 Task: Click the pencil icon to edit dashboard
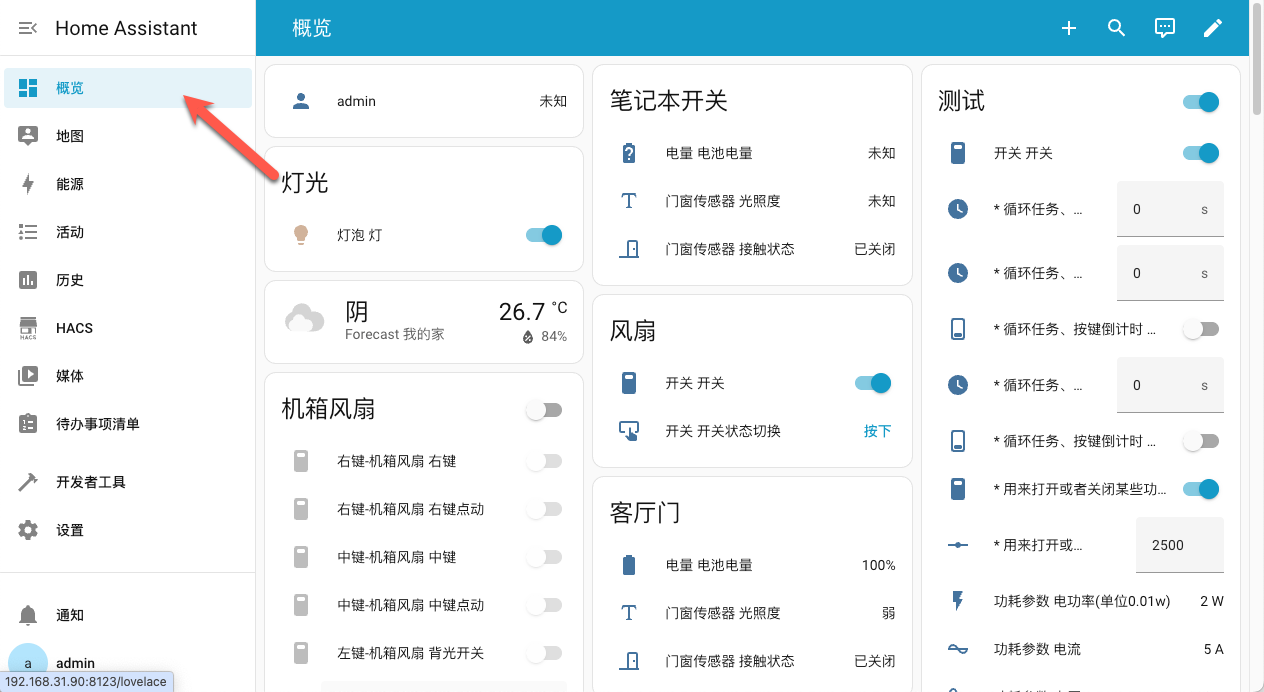1212,28
